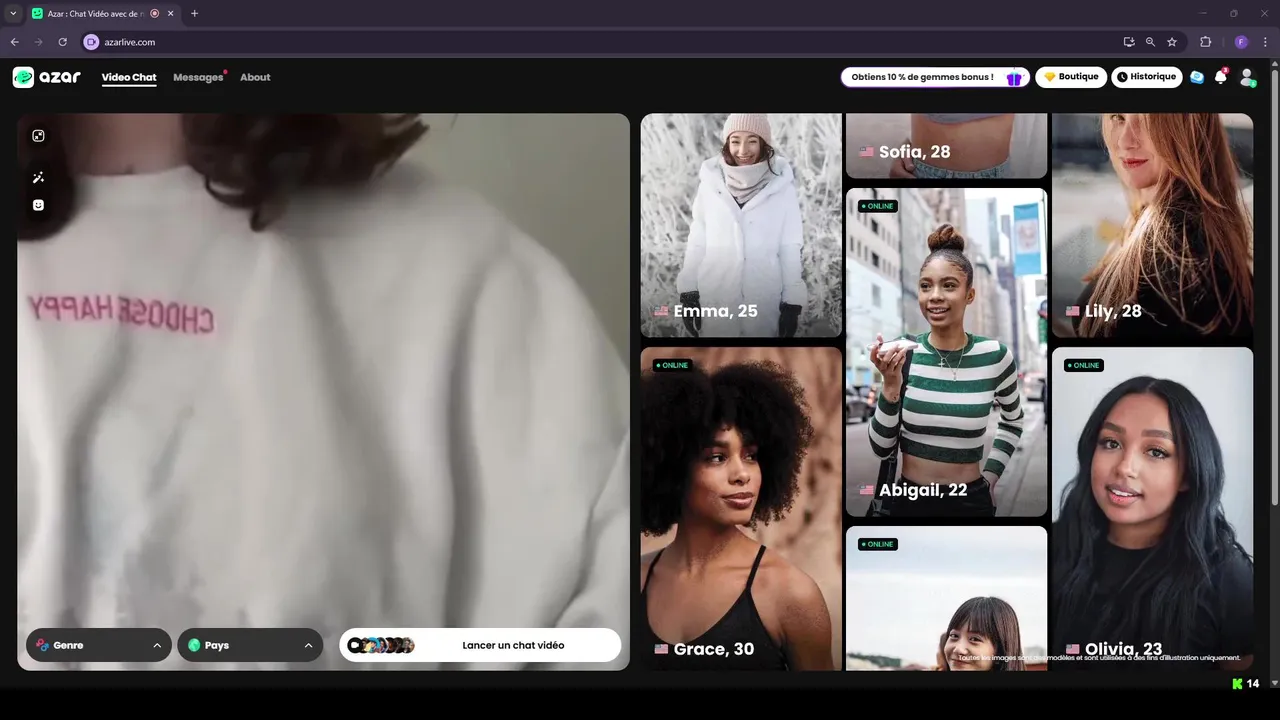Image resolution: width=1280 pixels, height=720 pixels.
Task: Bookmark this page with the star
Action: click(1172, 42)
